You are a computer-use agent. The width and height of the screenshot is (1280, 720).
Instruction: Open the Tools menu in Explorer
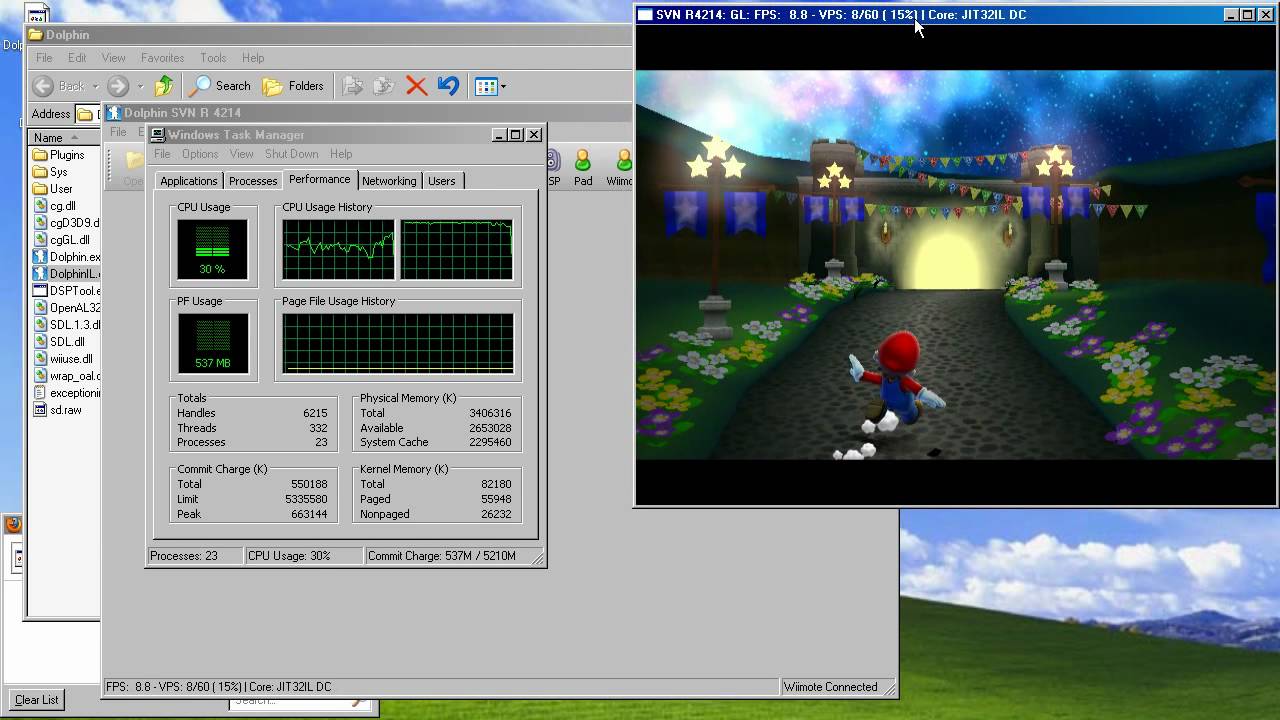pyautogui.click(x=213, y=58)
